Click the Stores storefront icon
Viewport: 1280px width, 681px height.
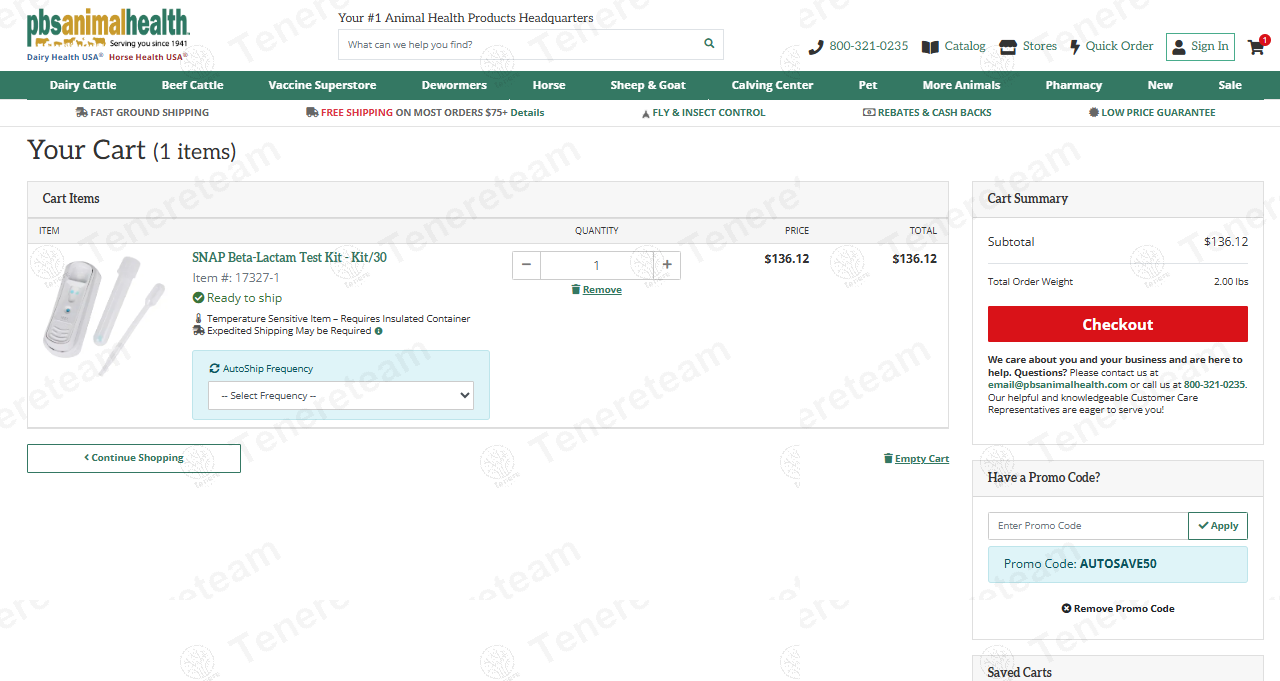(1008, 46)
